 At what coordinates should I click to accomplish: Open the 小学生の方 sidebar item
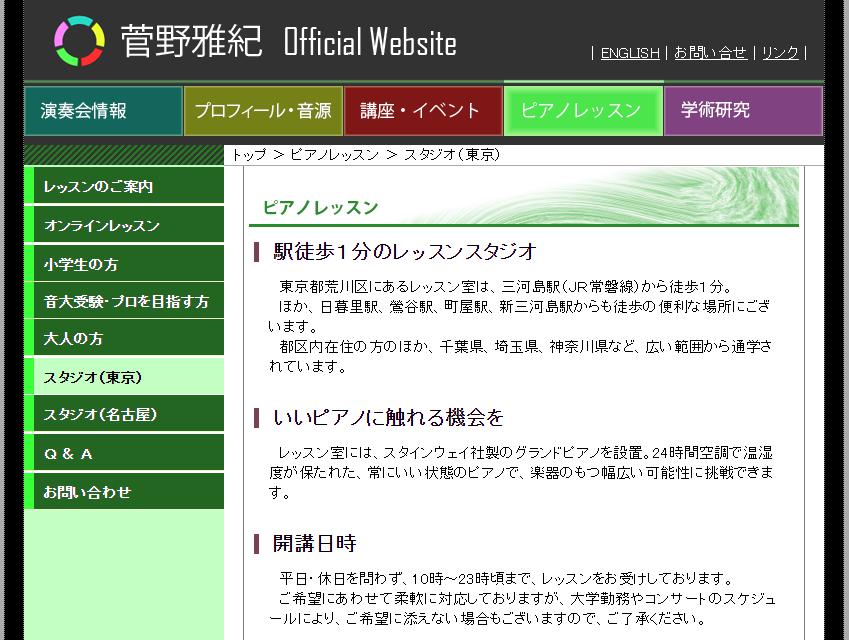(x=81, y=265)
